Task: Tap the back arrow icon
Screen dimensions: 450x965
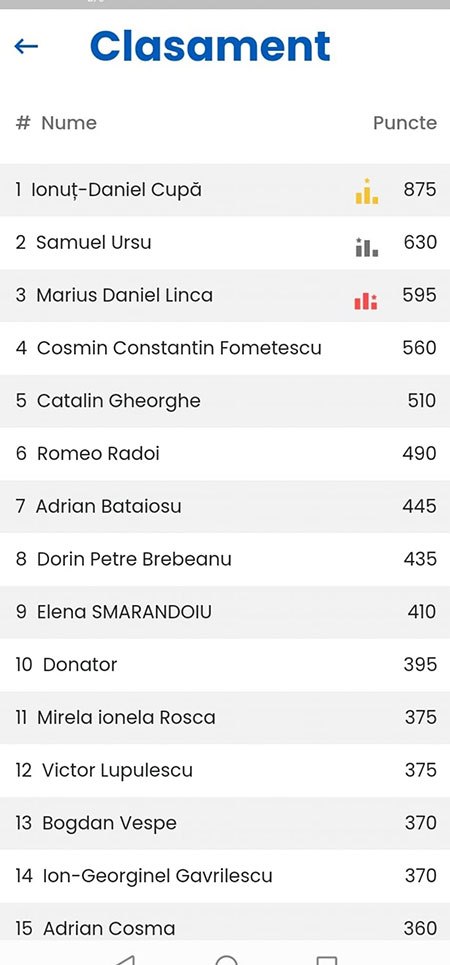Action: [26, 46]
